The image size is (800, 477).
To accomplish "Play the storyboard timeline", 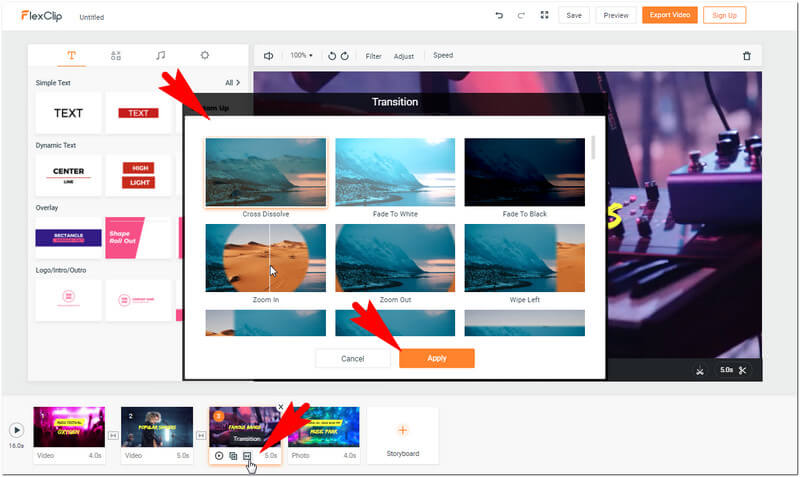I will click(16, 430).
